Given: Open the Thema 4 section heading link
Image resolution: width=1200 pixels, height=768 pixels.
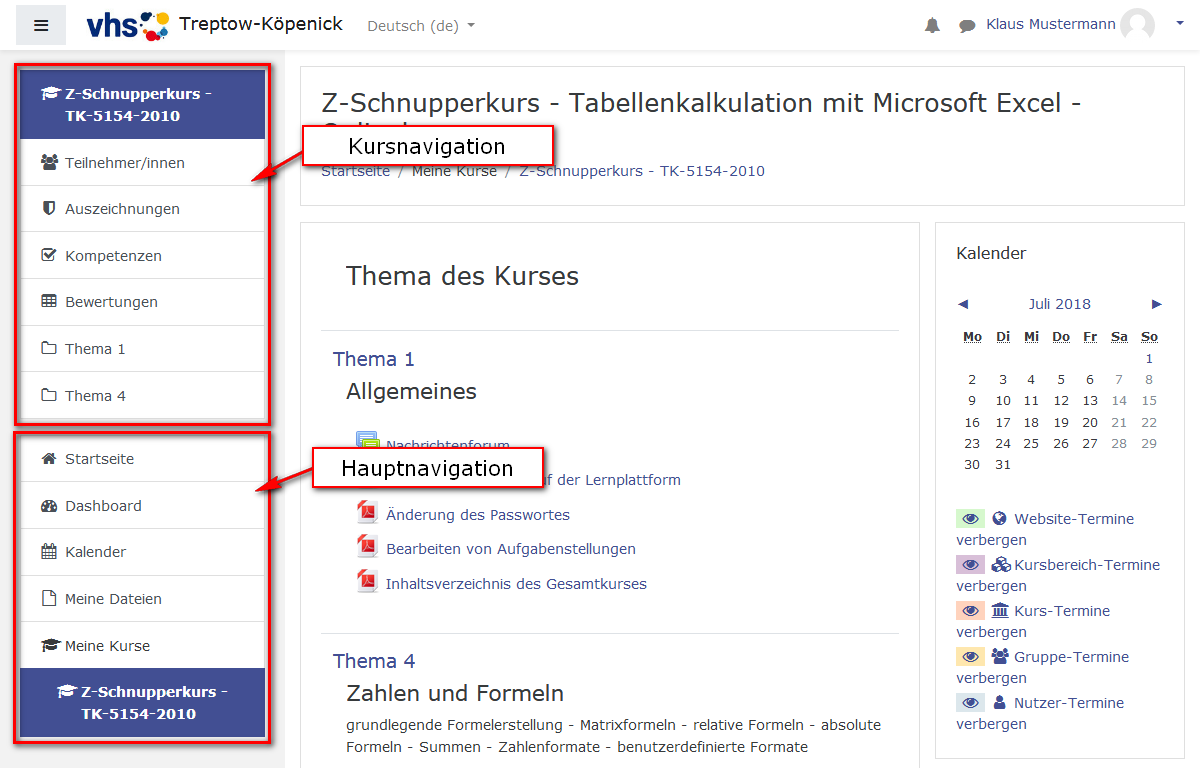Looking at the screenshot, I should point(374,661).
